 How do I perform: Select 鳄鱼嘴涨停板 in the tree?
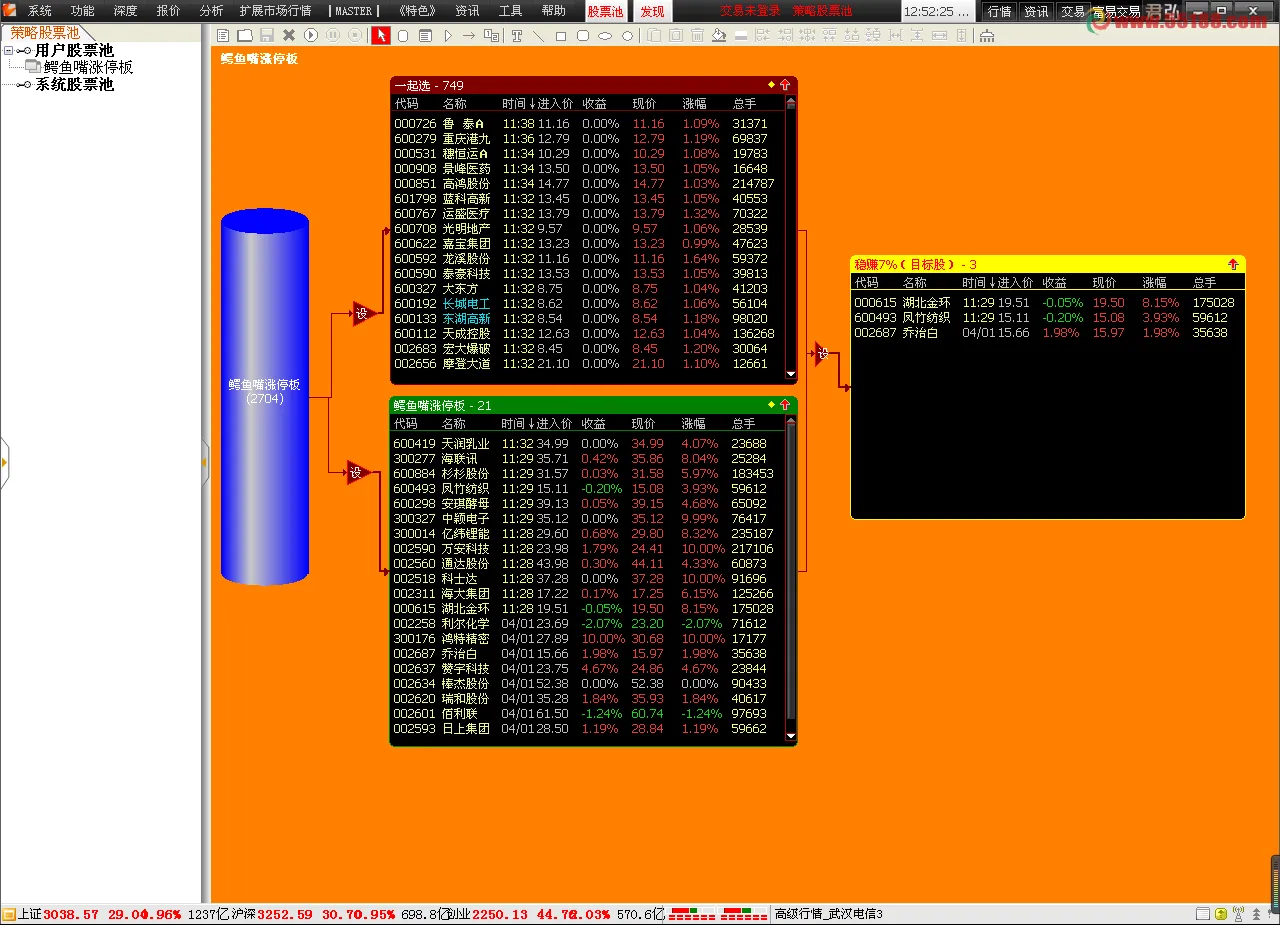pyautogui.click(x=88, y=67)
